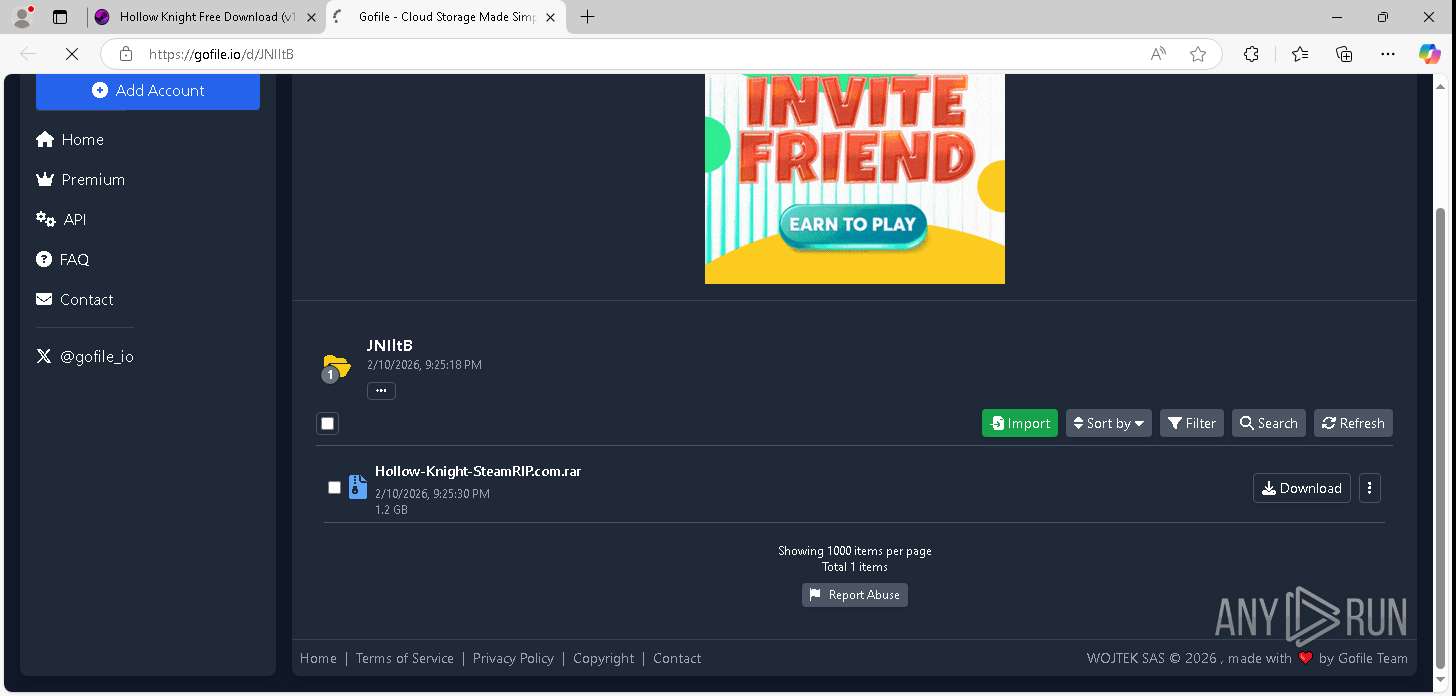This screenshot has height=696, width=1456.
Task: Open Premium in sidebar
Action: (x=80, y=179)
